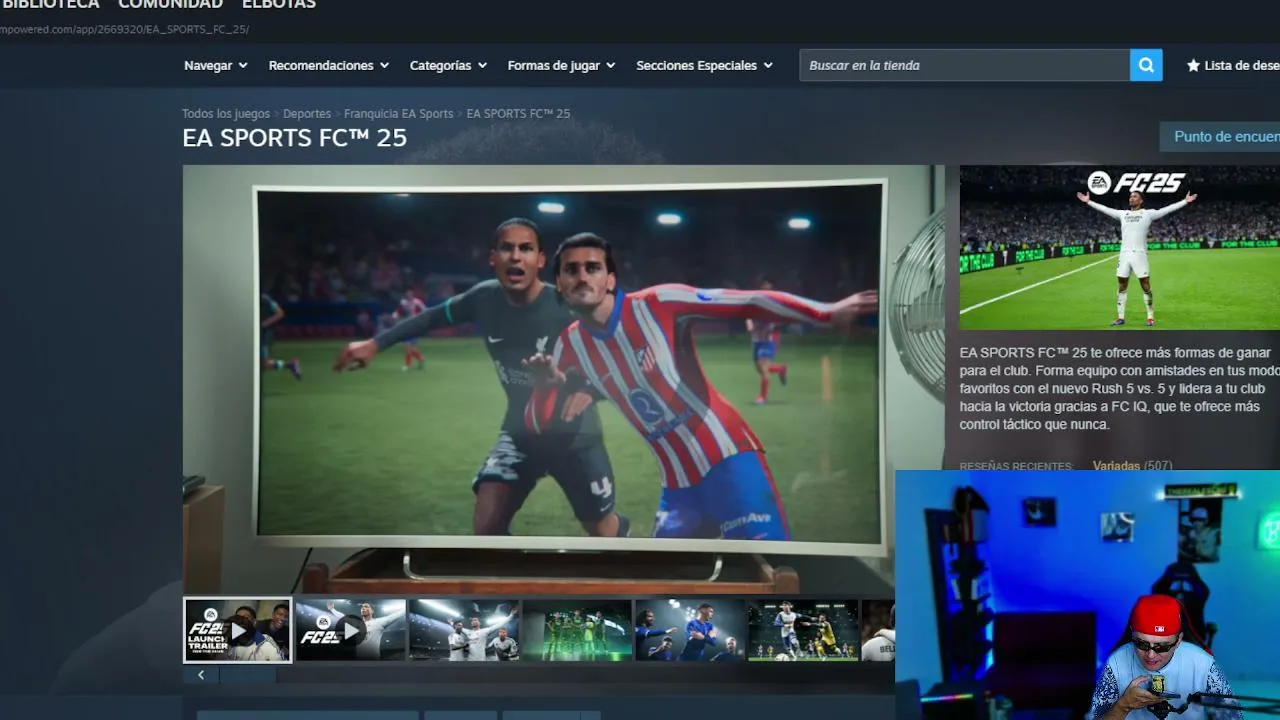The image size is (1280, 720).
Task: Open the Franquicia EA Sports breadcrumb
Action: tap(398, 114)
